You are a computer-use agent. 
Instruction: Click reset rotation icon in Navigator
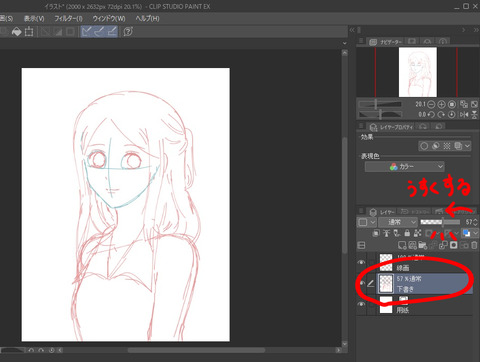pos(452,115)
